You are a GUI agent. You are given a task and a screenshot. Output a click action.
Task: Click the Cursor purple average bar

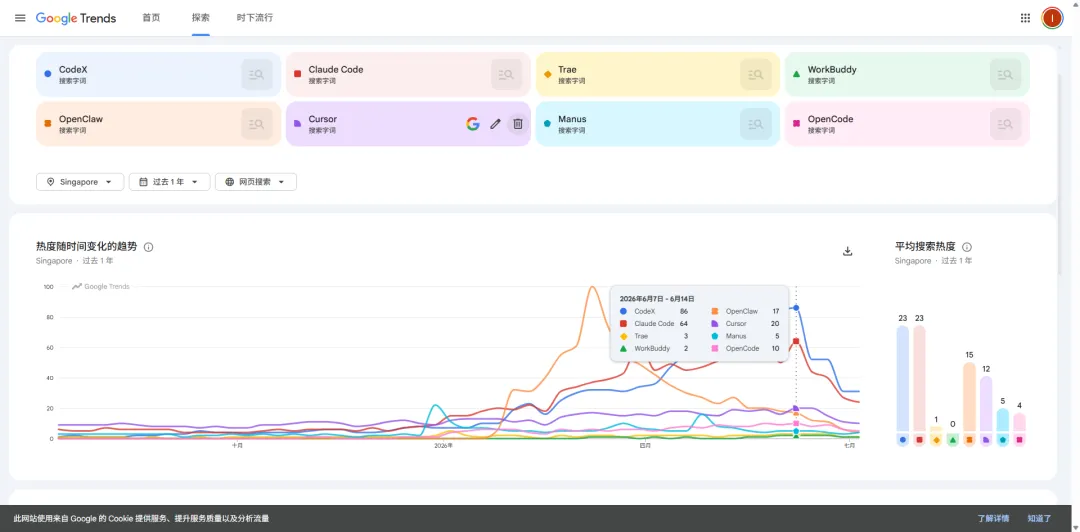(986, 404)
